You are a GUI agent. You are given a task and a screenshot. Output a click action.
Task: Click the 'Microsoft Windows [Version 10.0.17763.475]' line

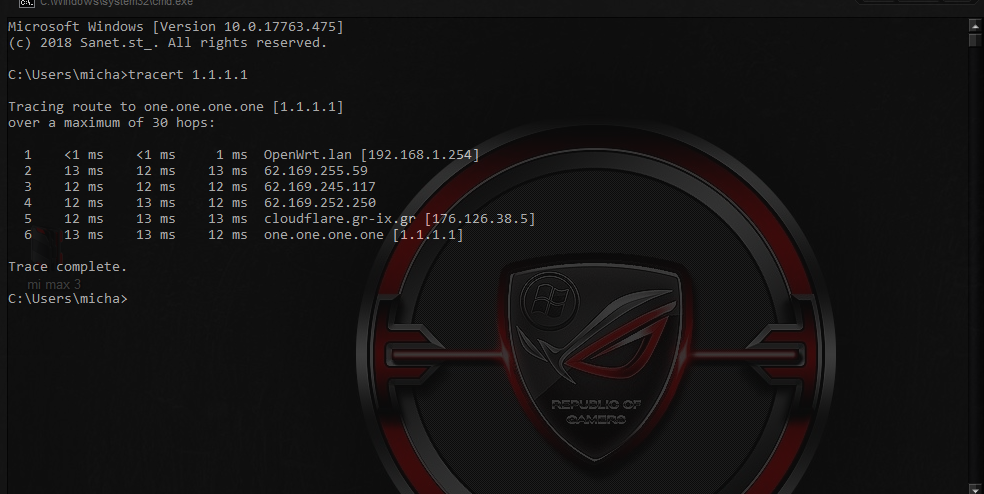click(x=176, y=27)
